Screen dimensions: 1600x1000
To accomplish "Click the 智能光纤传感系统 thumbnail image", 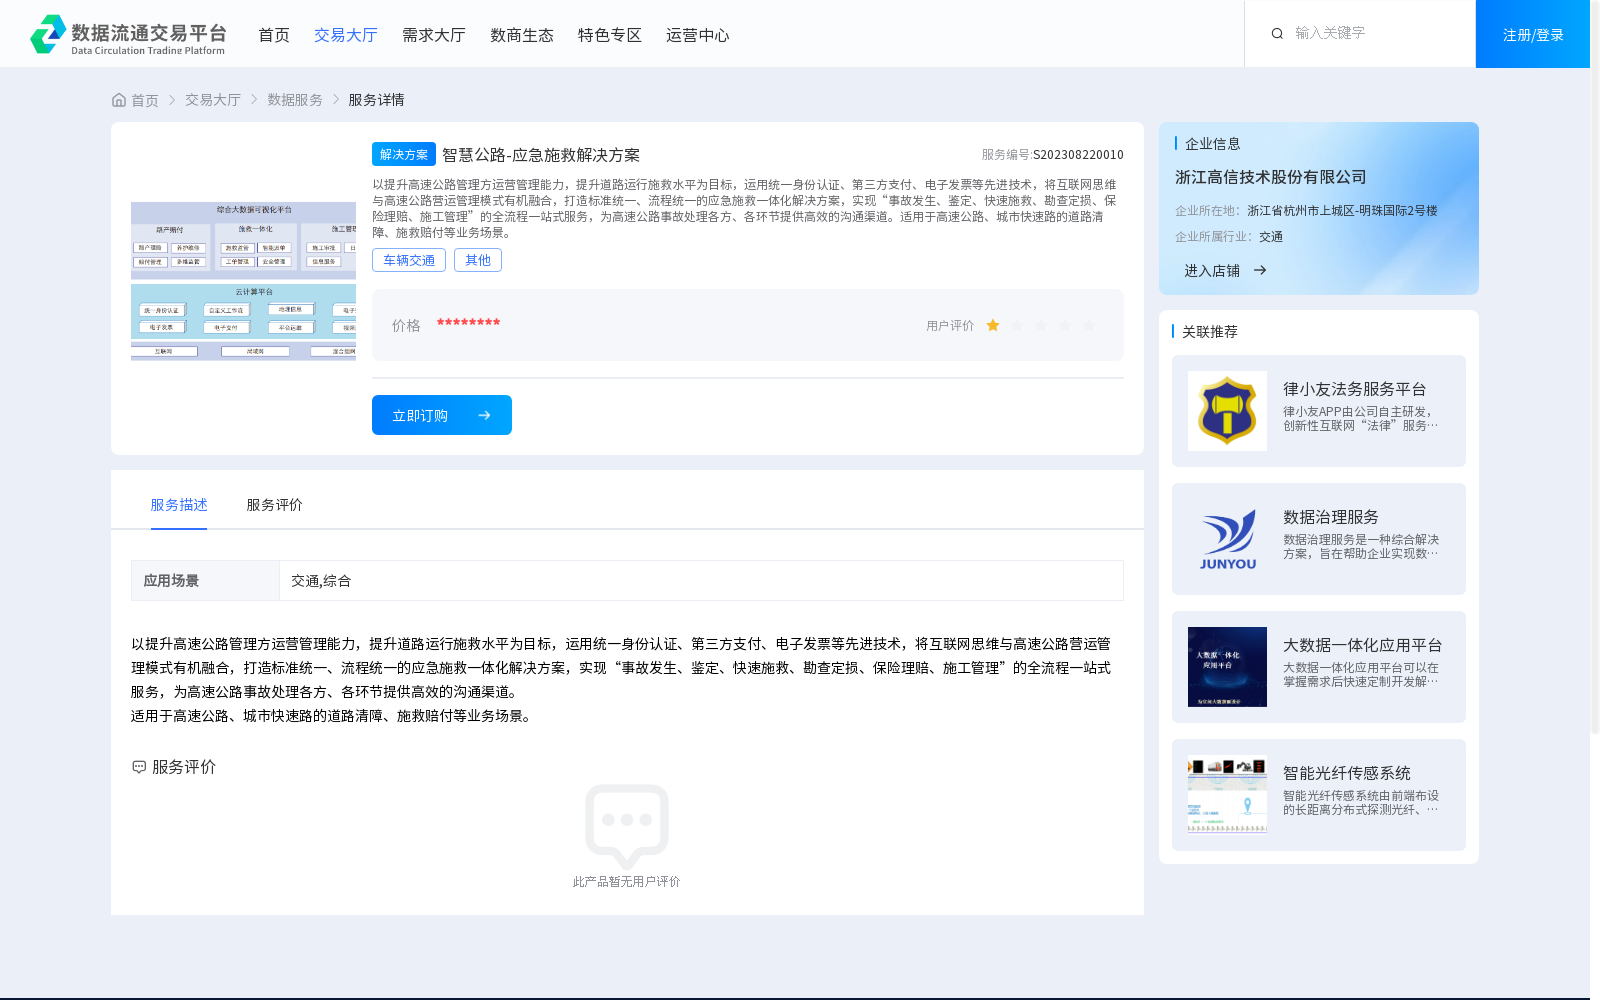I will pyautogui.click(x=1227, y=795).
